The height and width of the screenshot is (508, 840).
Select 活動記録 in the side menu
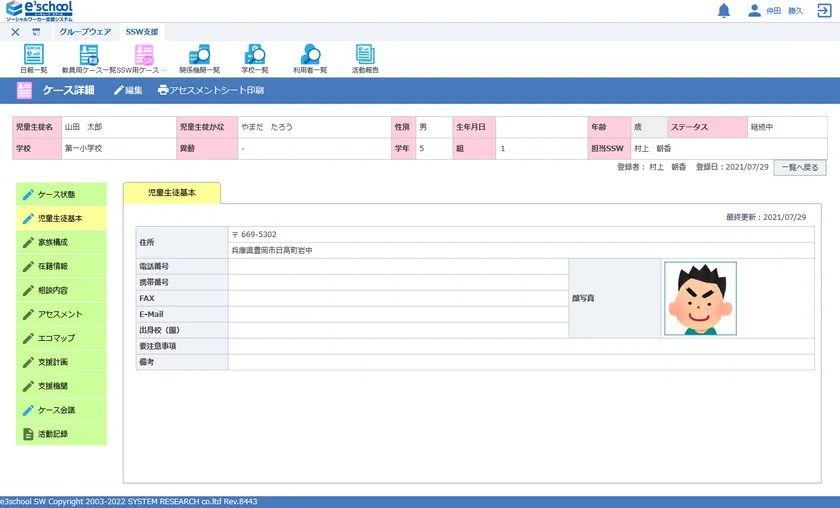(x=61, y=434)
